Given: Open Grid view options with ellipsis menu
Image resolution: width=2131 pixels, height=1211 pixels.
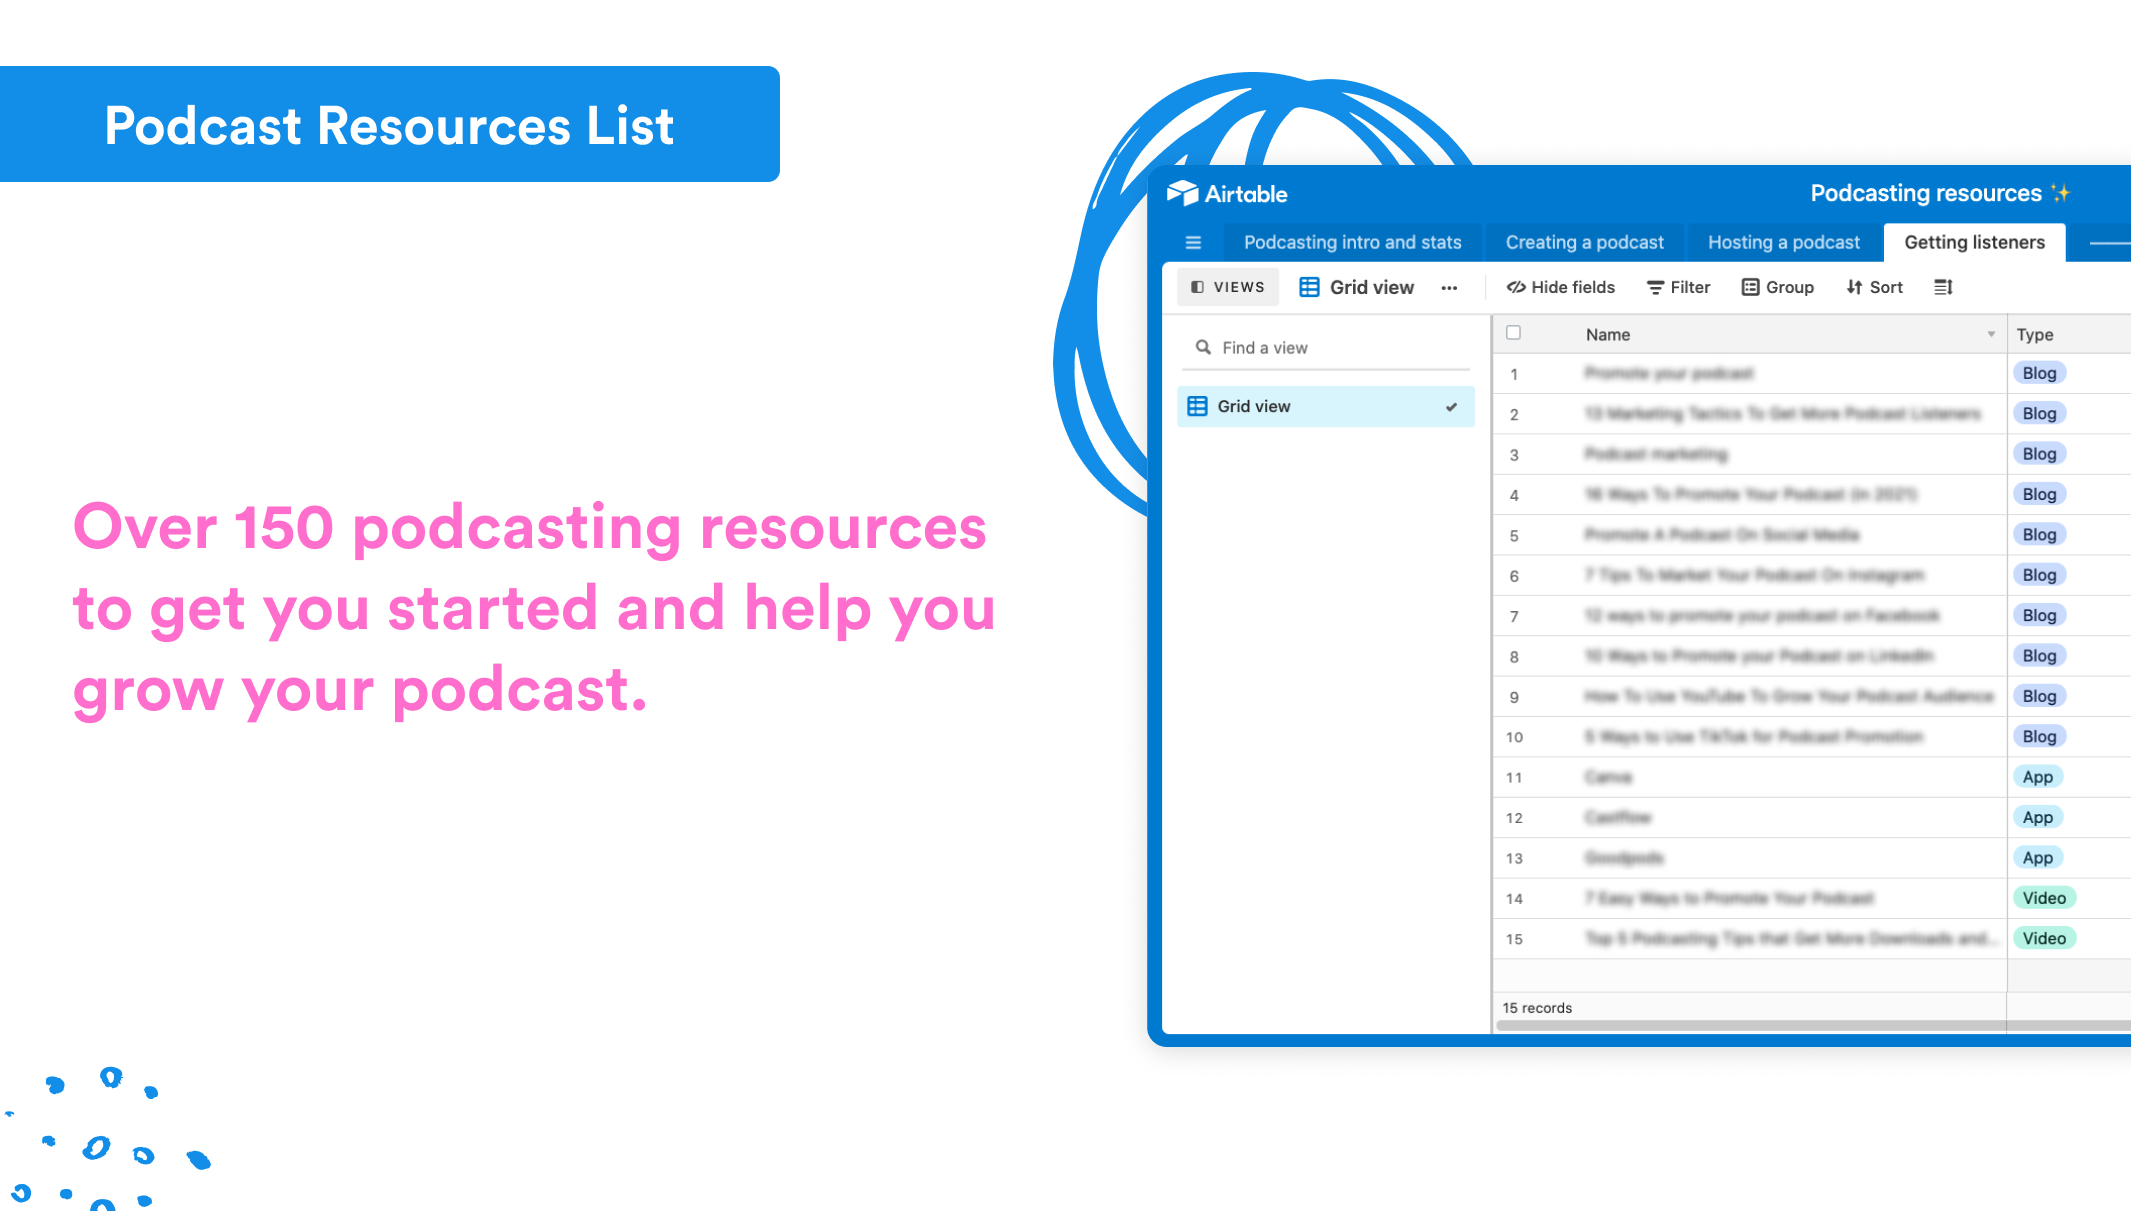Looking at the screenshot, I should click(x=1449, y=287).
